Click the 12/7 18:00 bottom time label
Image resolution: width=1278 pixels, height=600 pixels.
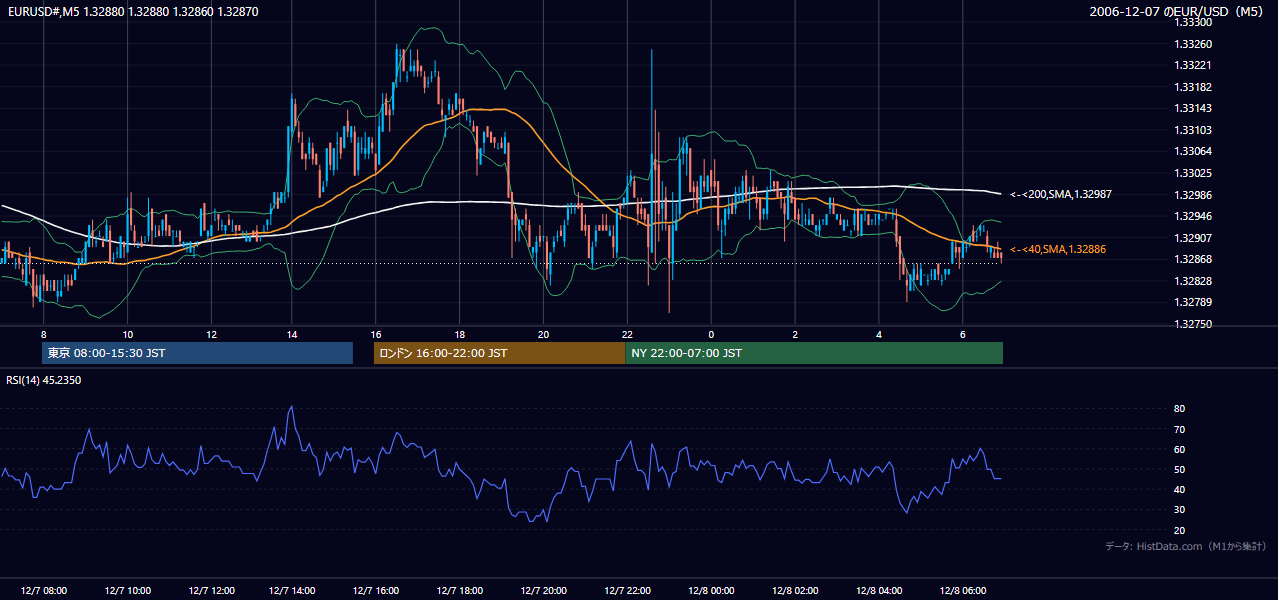pos(459,590)
